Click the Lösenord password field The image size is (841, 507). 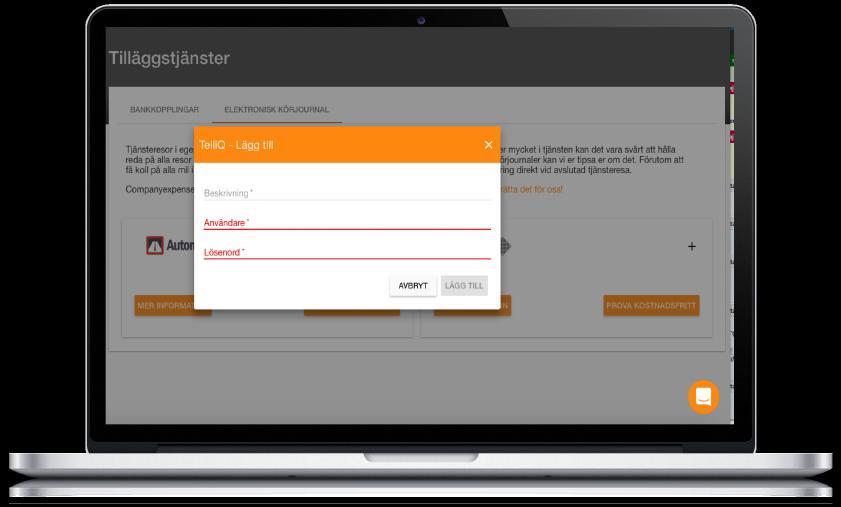tap(347, 252)
